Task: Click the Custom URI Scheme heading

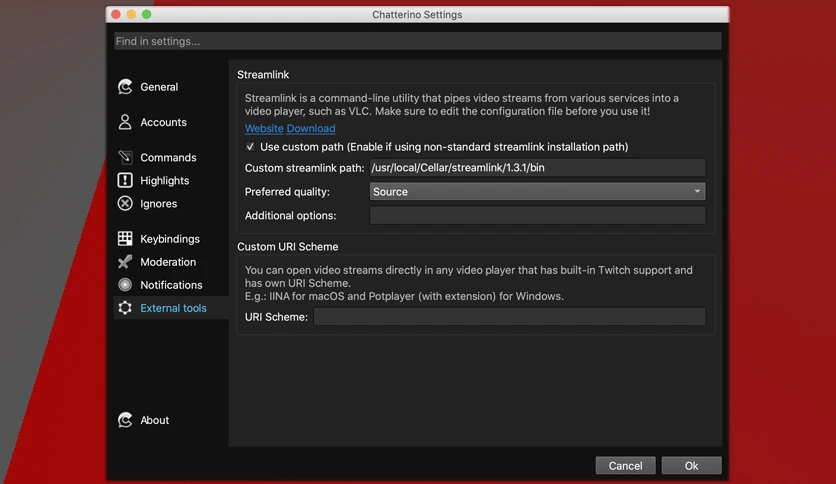Action: tap(287, 247)
